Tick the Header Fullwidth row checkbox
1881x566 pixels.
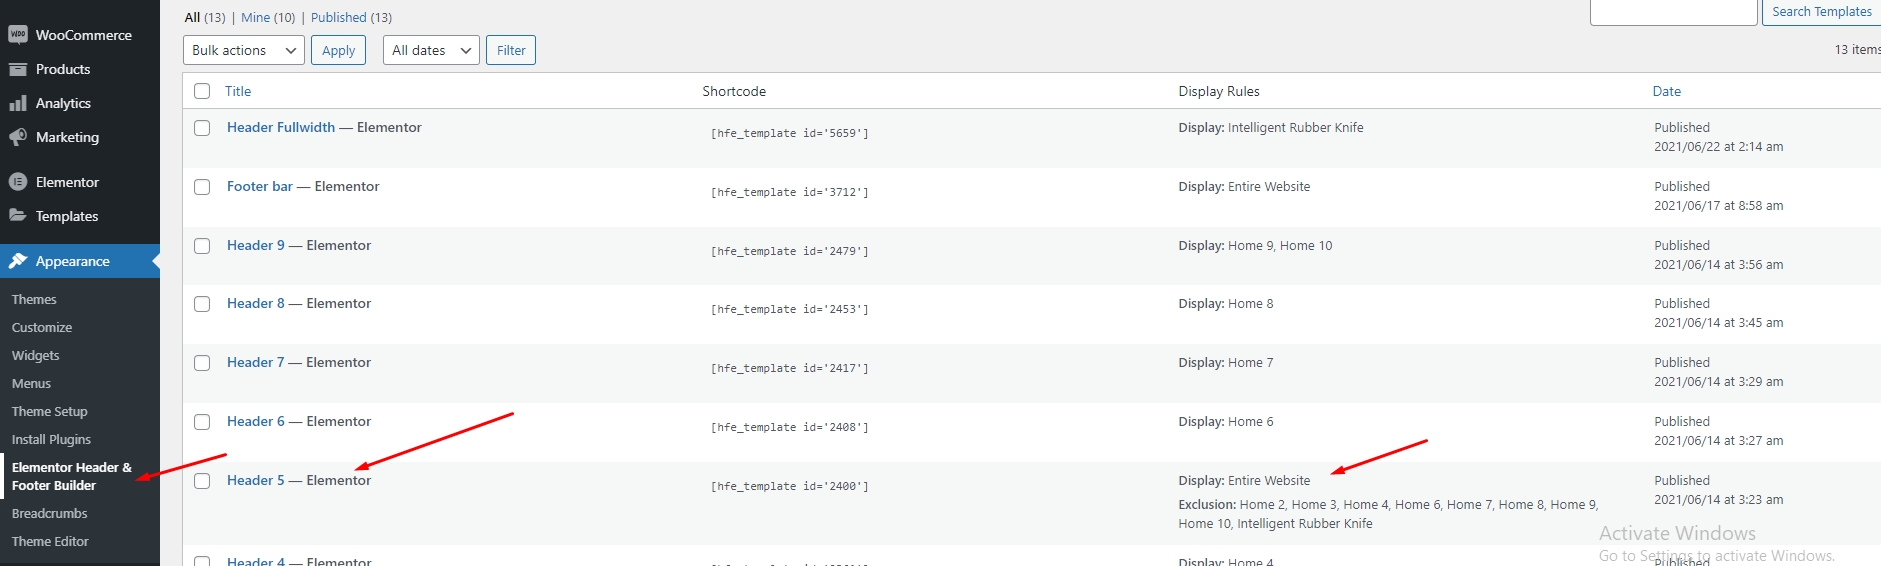(x=202, y=128)
